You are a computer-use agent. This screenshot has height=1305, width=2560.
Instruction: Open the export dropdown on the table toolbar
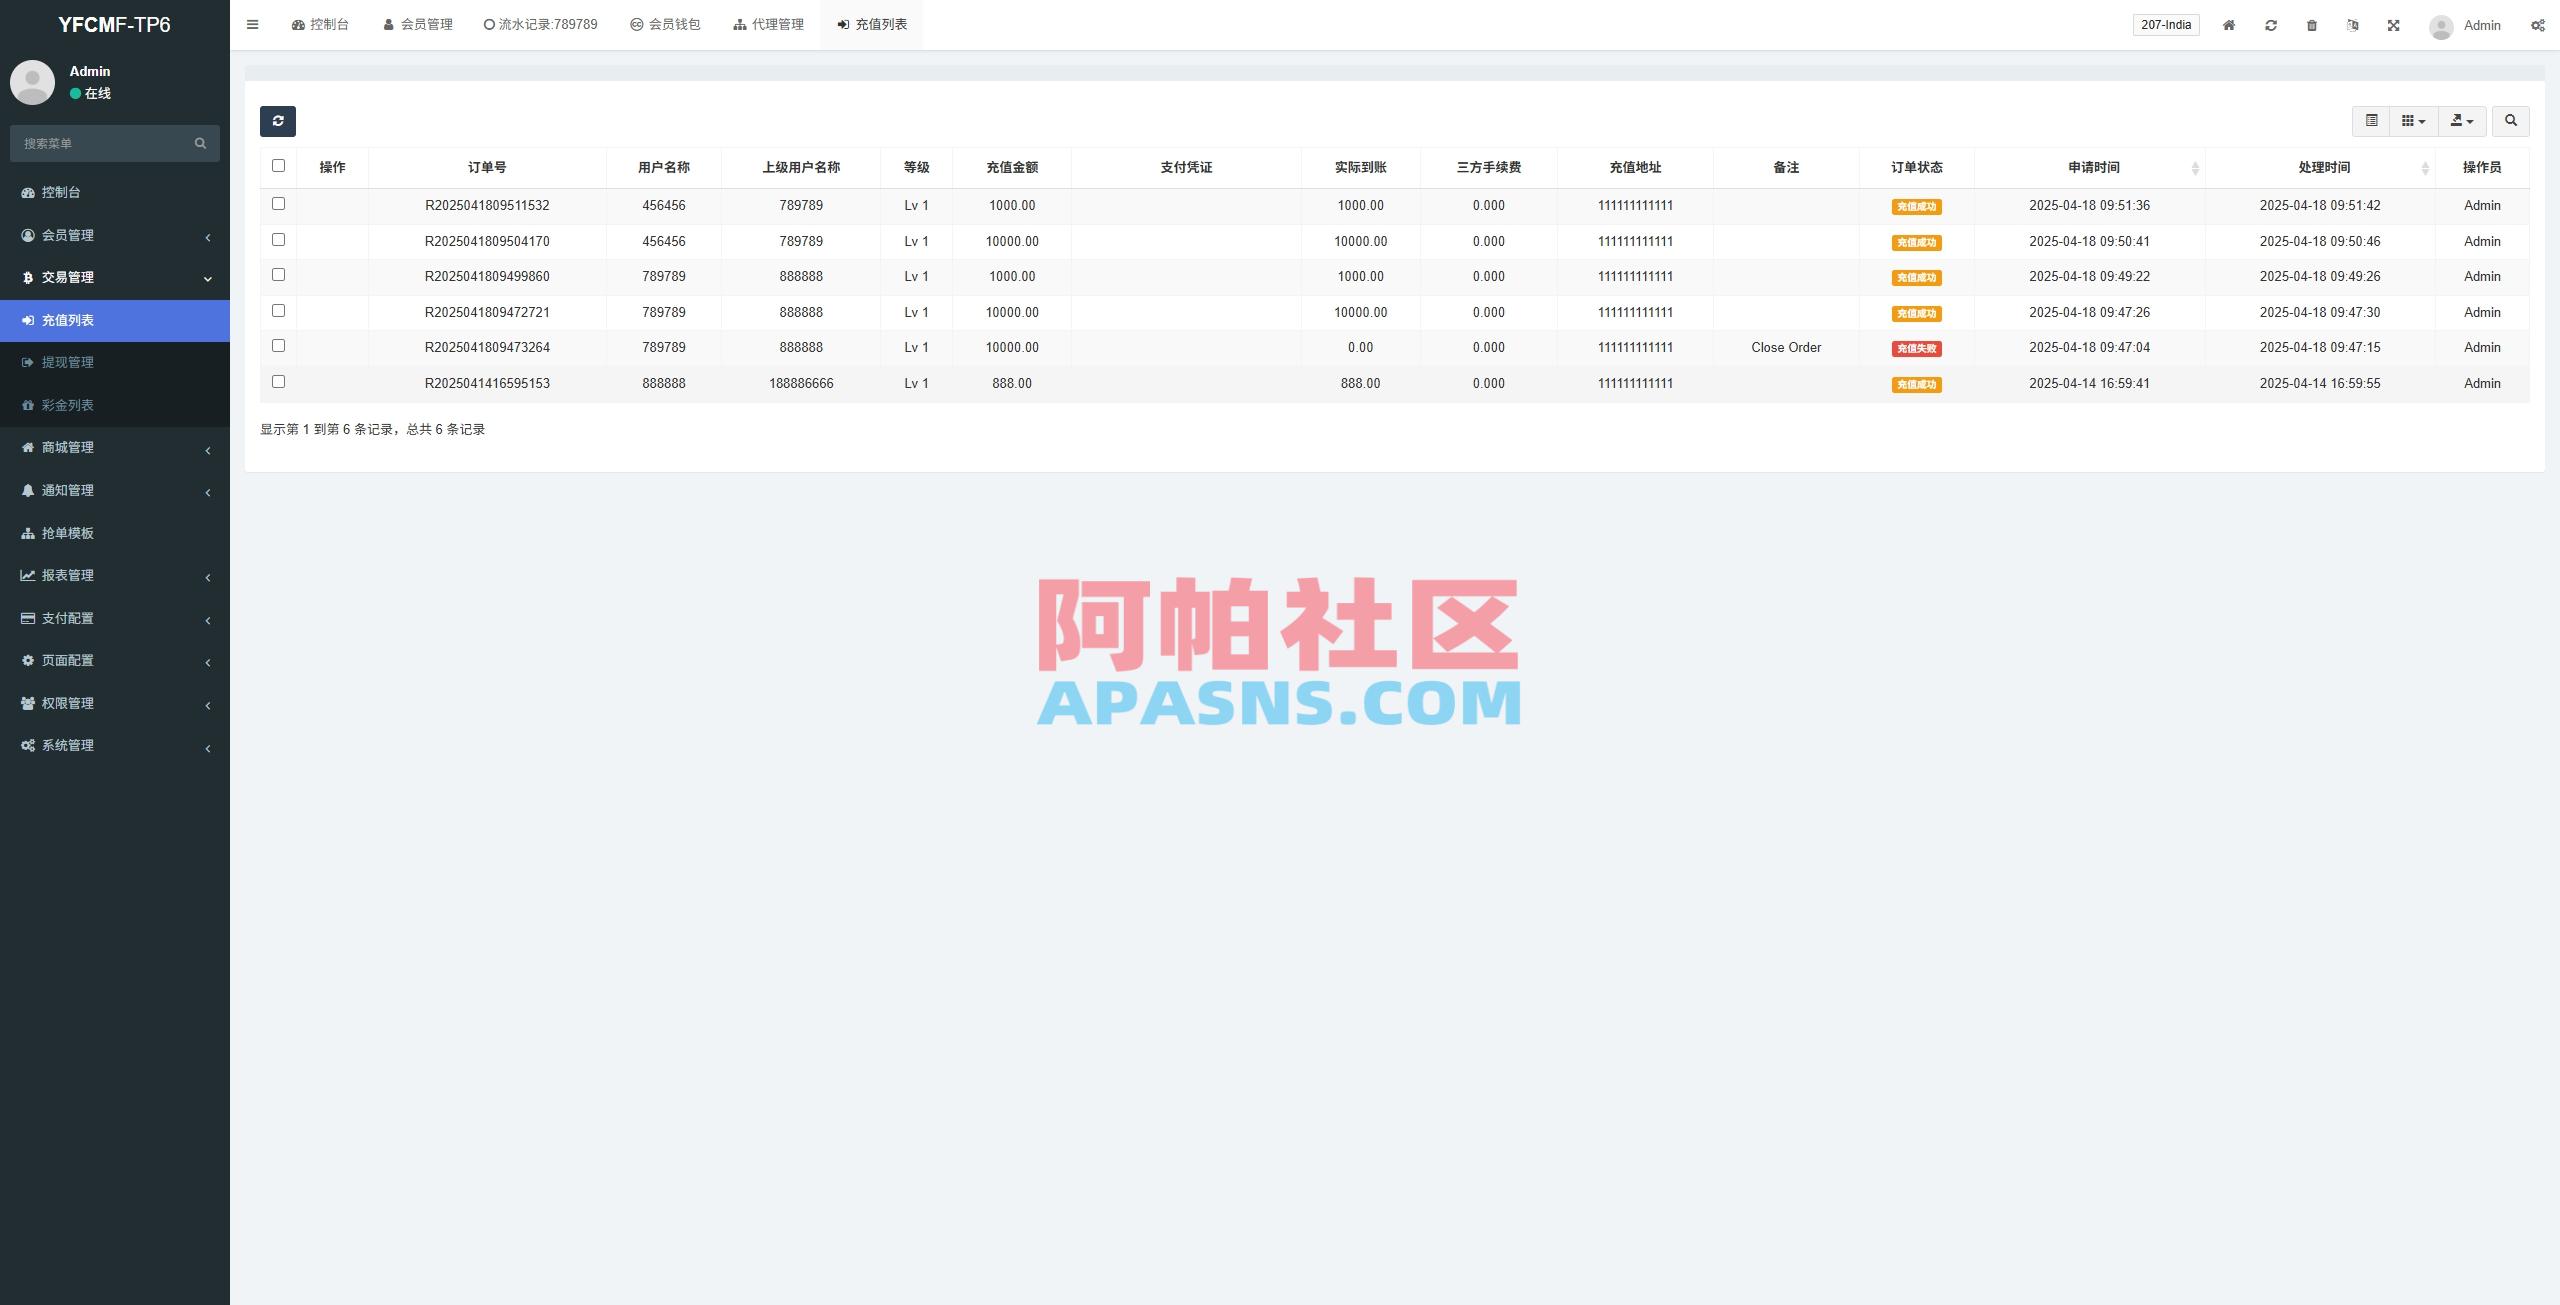point(2462,121)
